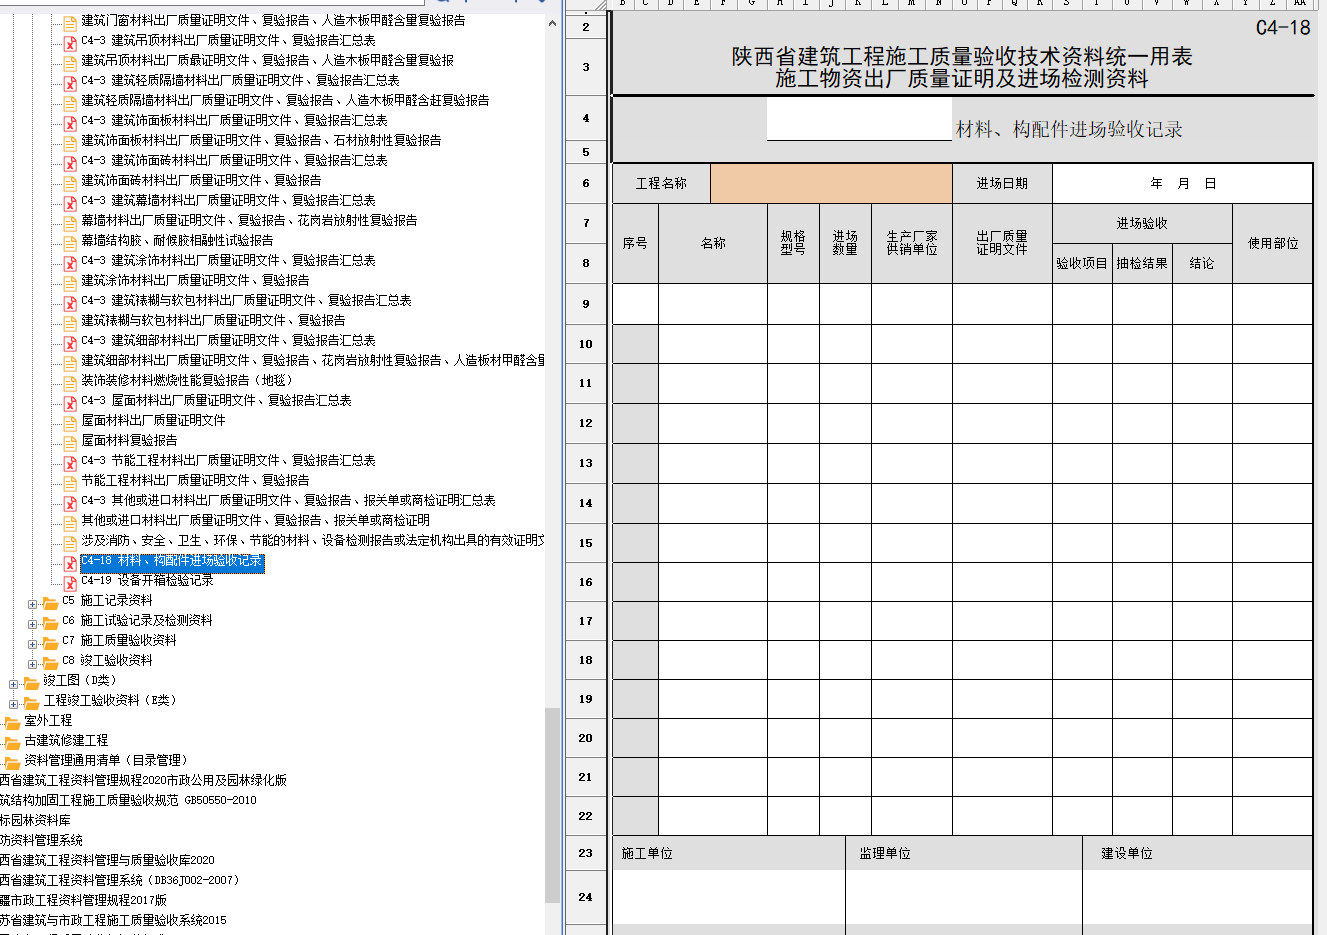Click the tree panel scroll-up arrow
The image size is (1327, 935).
(x=552, y=23)
